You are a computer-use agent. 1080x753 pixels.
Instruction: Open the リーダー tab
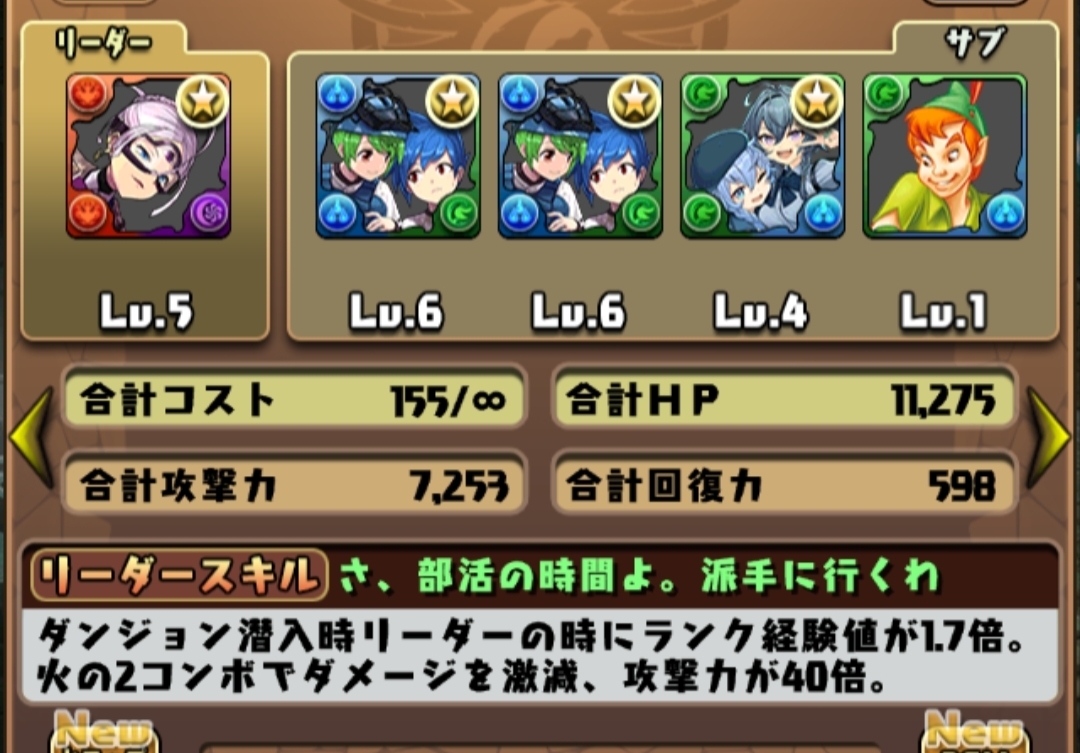(103, 43)
